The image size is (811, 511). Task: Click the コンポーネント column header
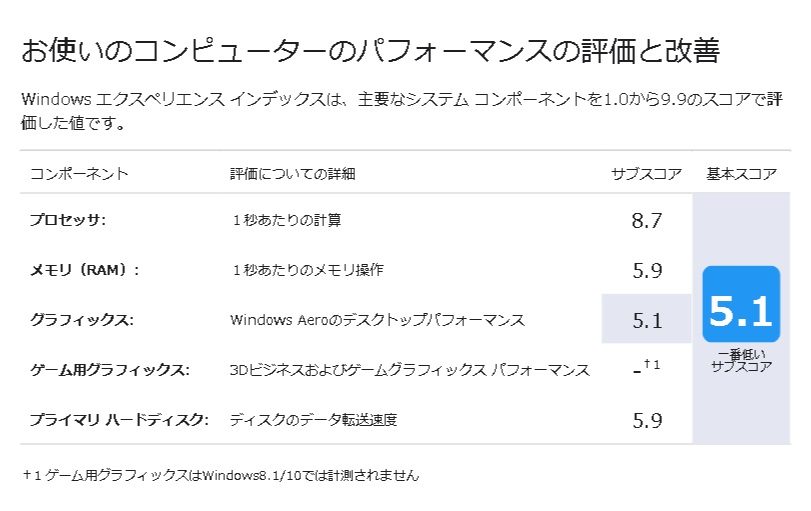79,174
